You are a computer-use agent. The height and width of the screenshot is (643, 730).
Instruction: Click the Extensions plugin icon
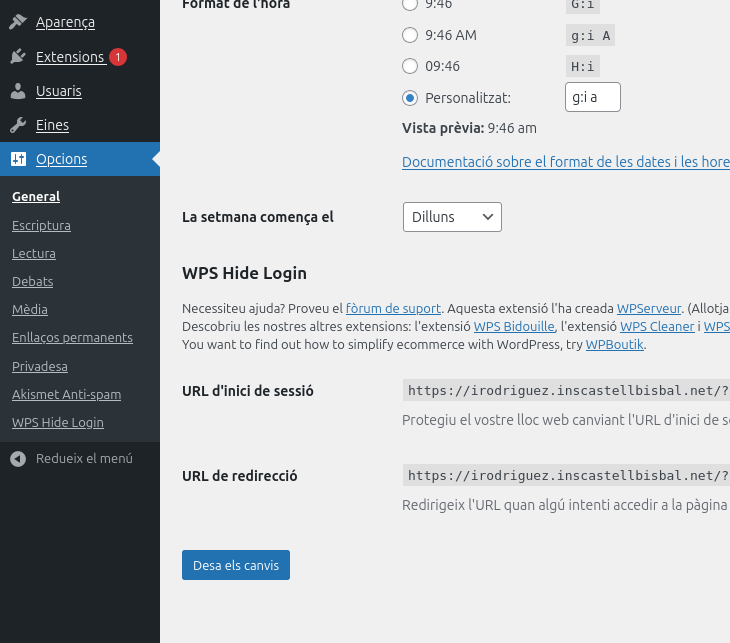point(18,57)
